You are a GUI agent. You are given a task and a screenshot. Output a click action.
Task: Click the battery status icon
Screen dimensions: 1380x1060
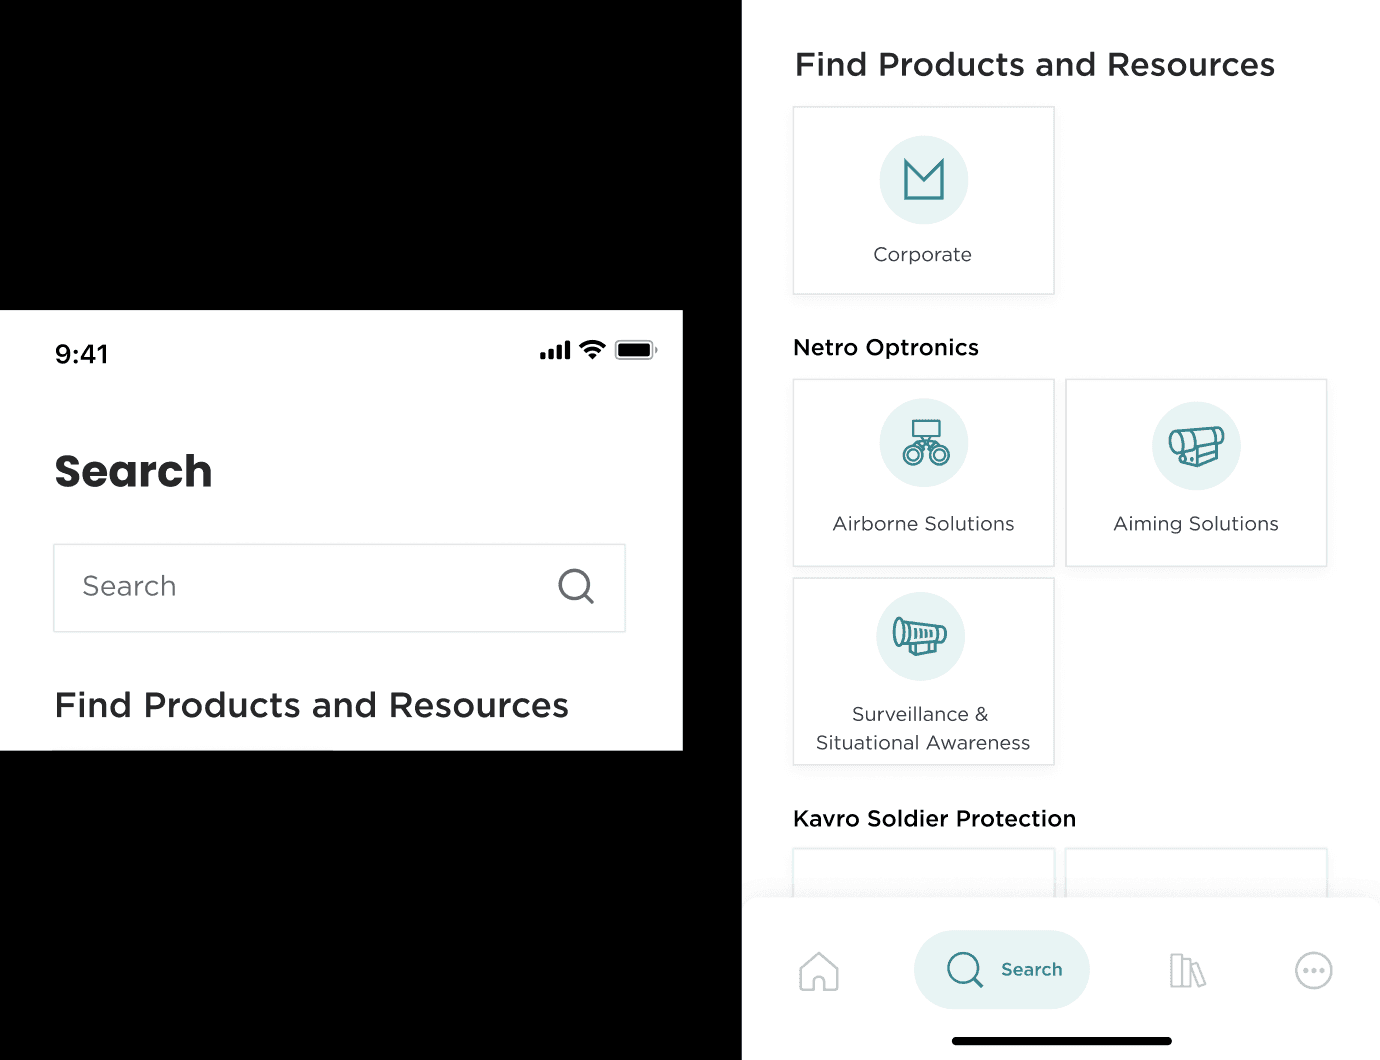pos(636,350)
